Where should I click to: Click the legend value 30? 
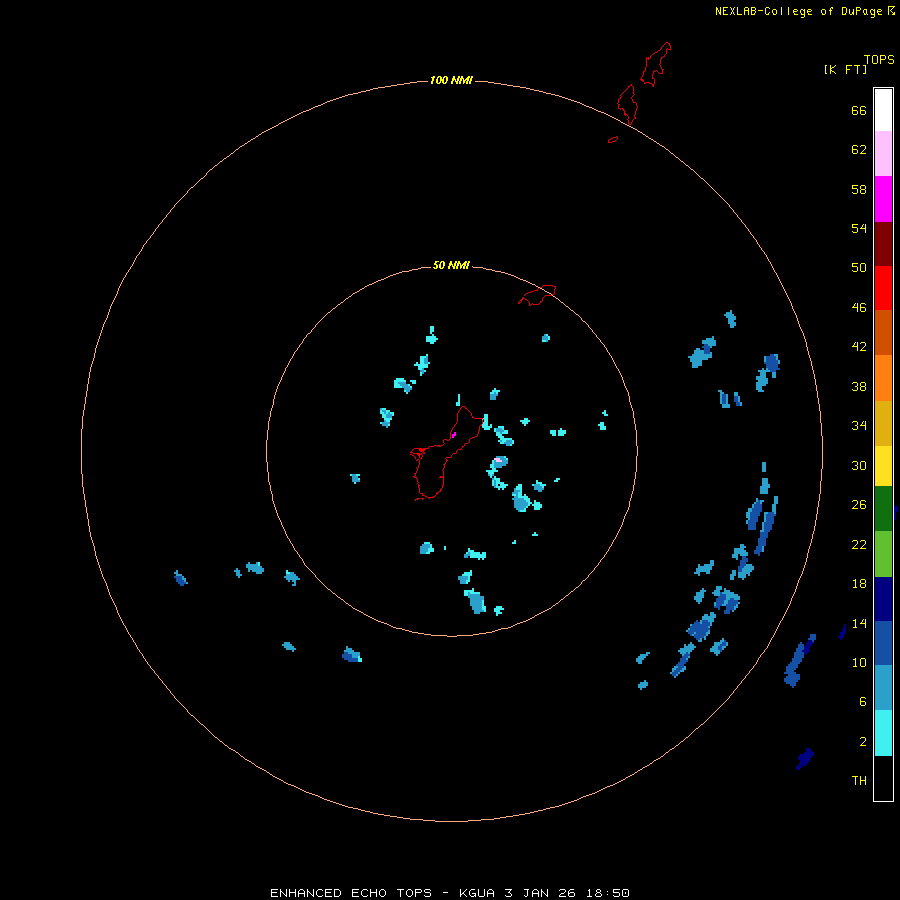point(859,465)
